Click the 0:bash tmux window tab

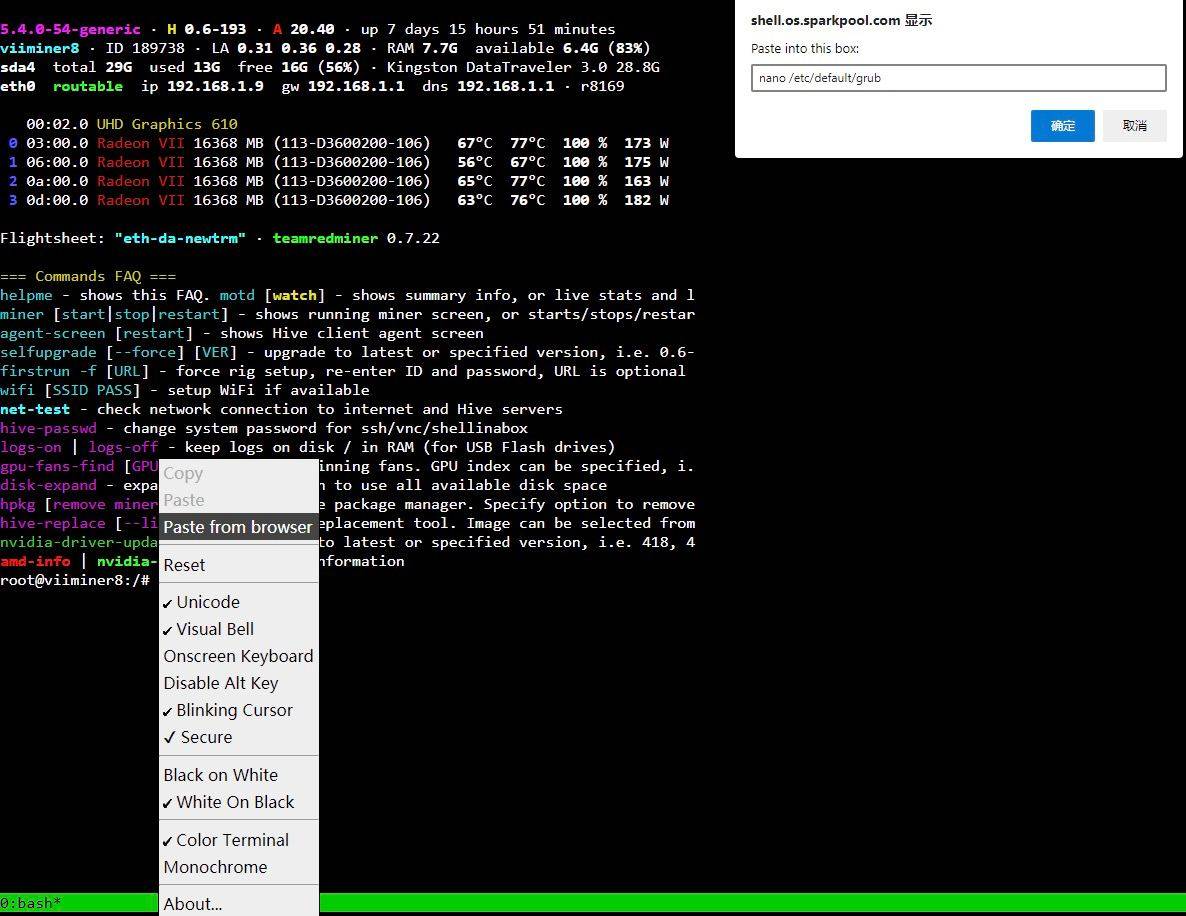point(31,904)
